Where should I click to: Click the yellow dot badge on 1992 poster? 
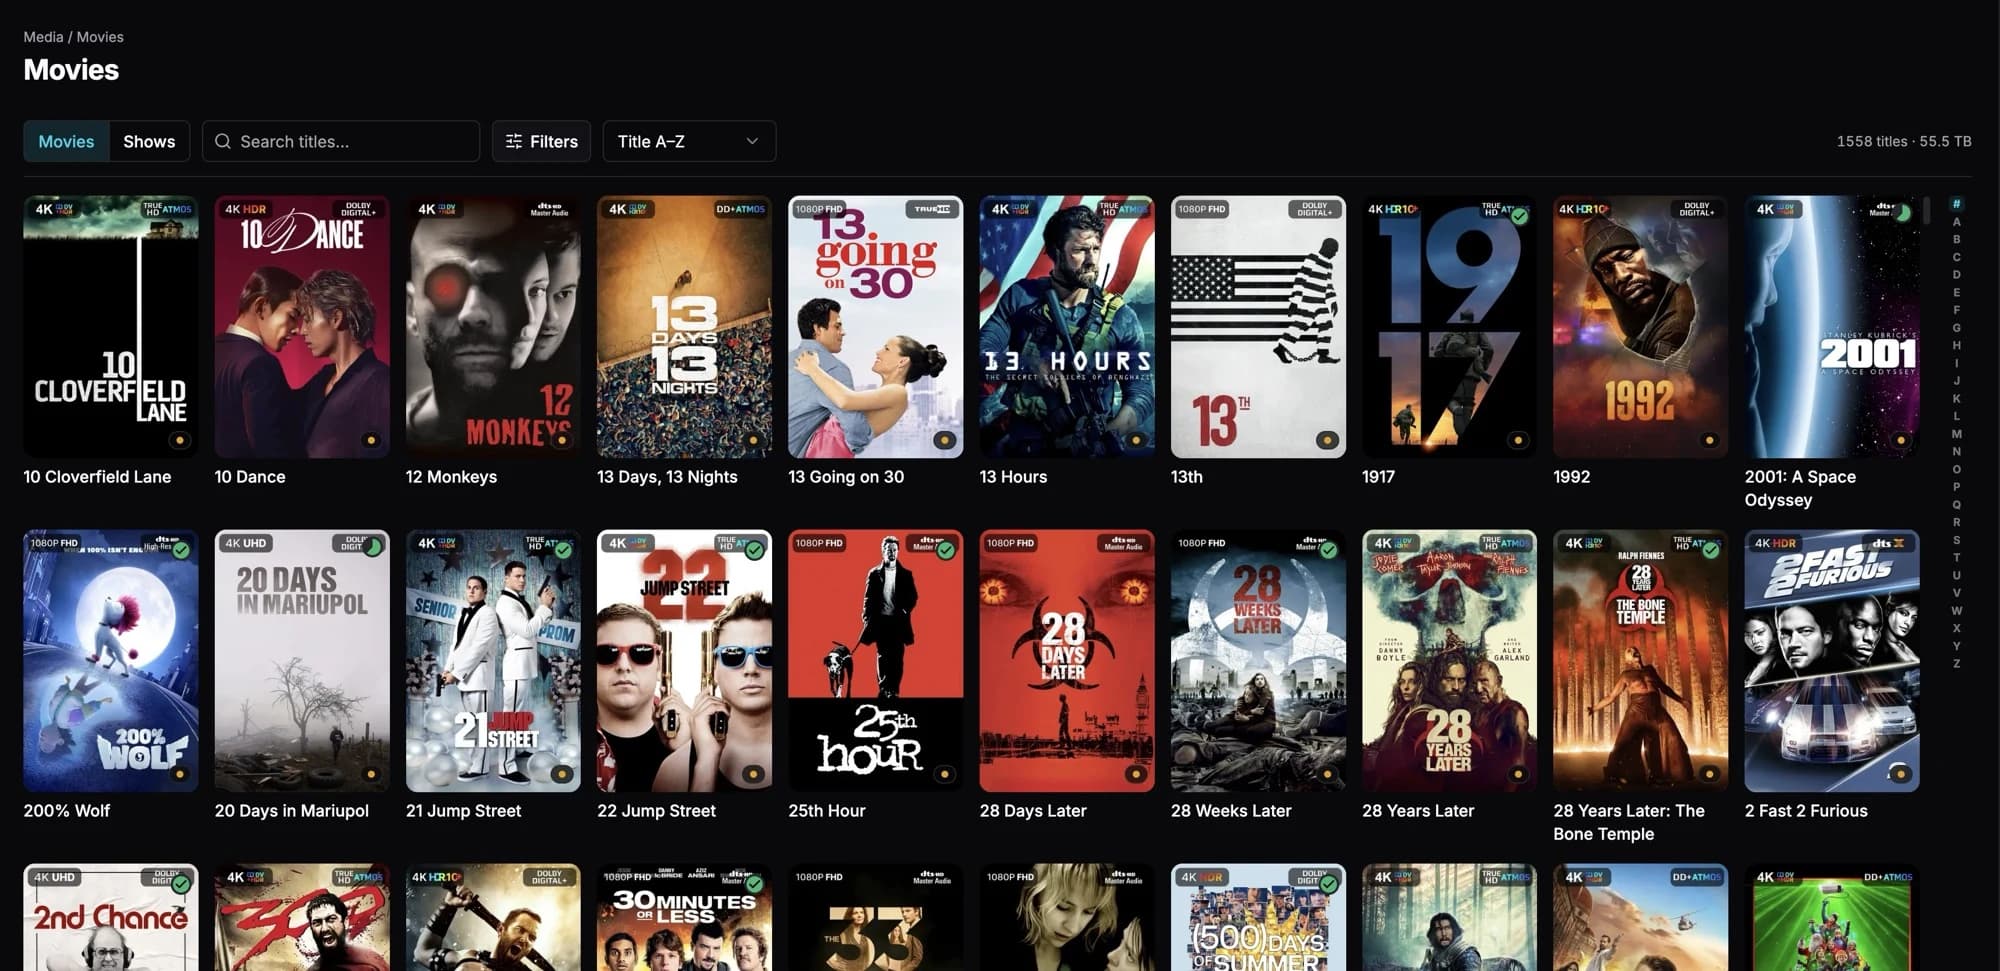(x=1709, y=440)
